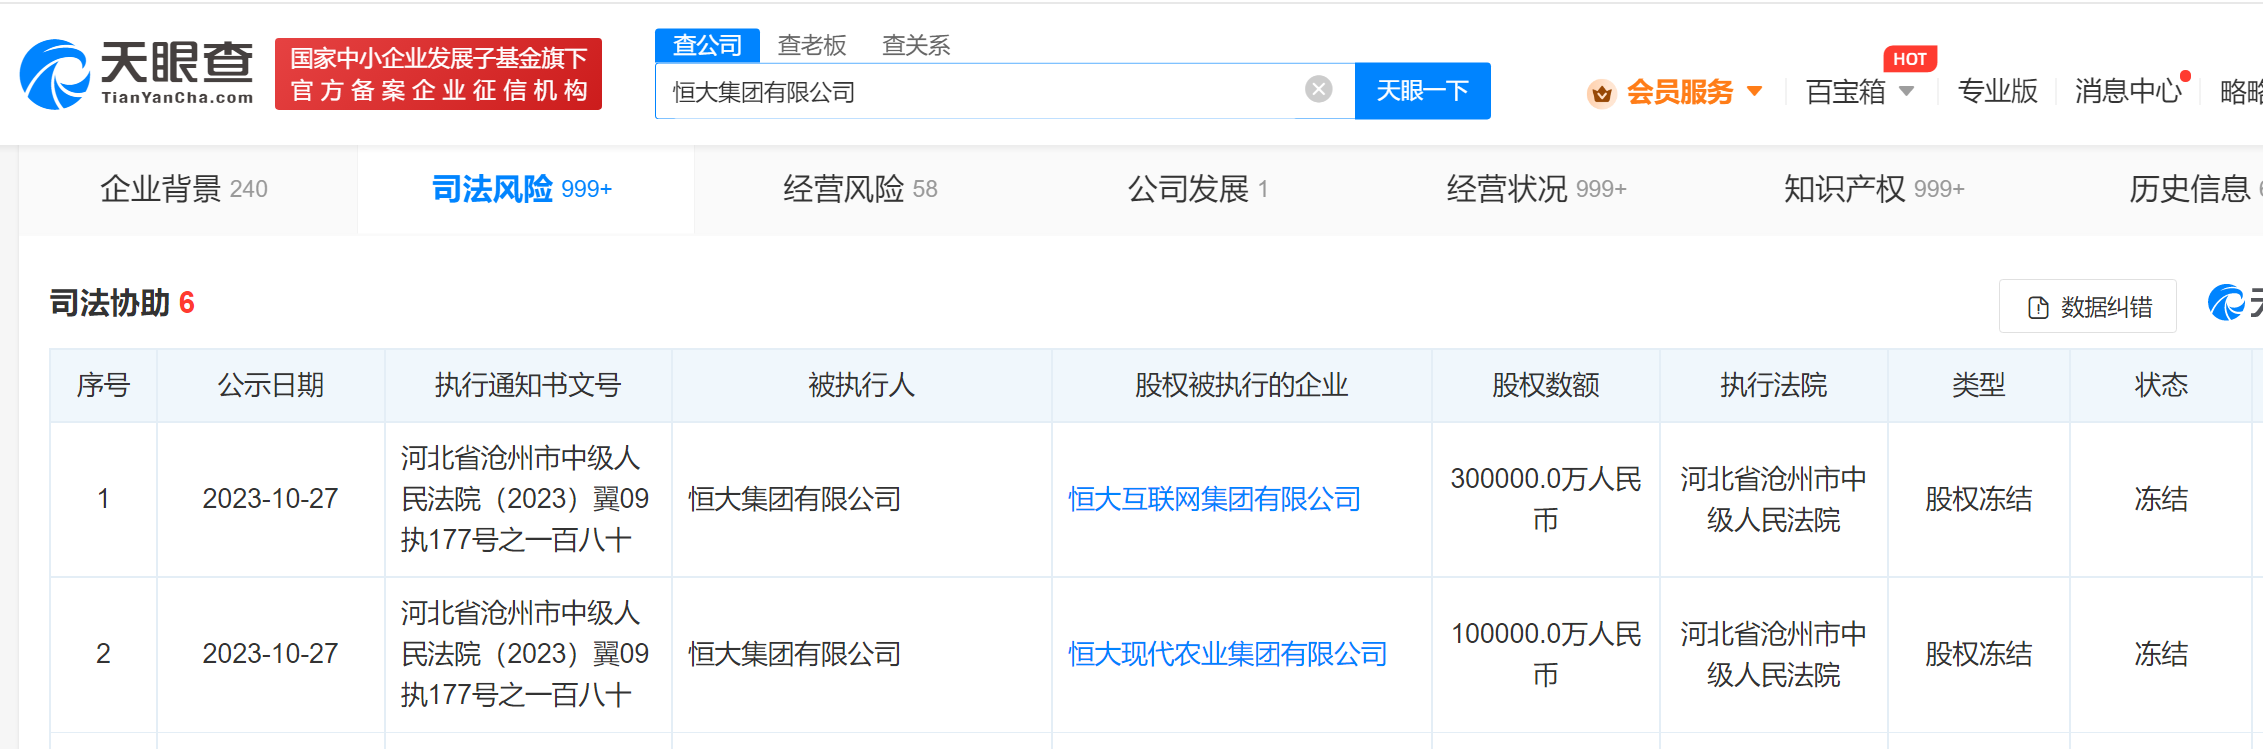The width and height of the screenshot is (2263, 749).
Task: Click the 股权数额 column header
Action: tap(1546, 385)
